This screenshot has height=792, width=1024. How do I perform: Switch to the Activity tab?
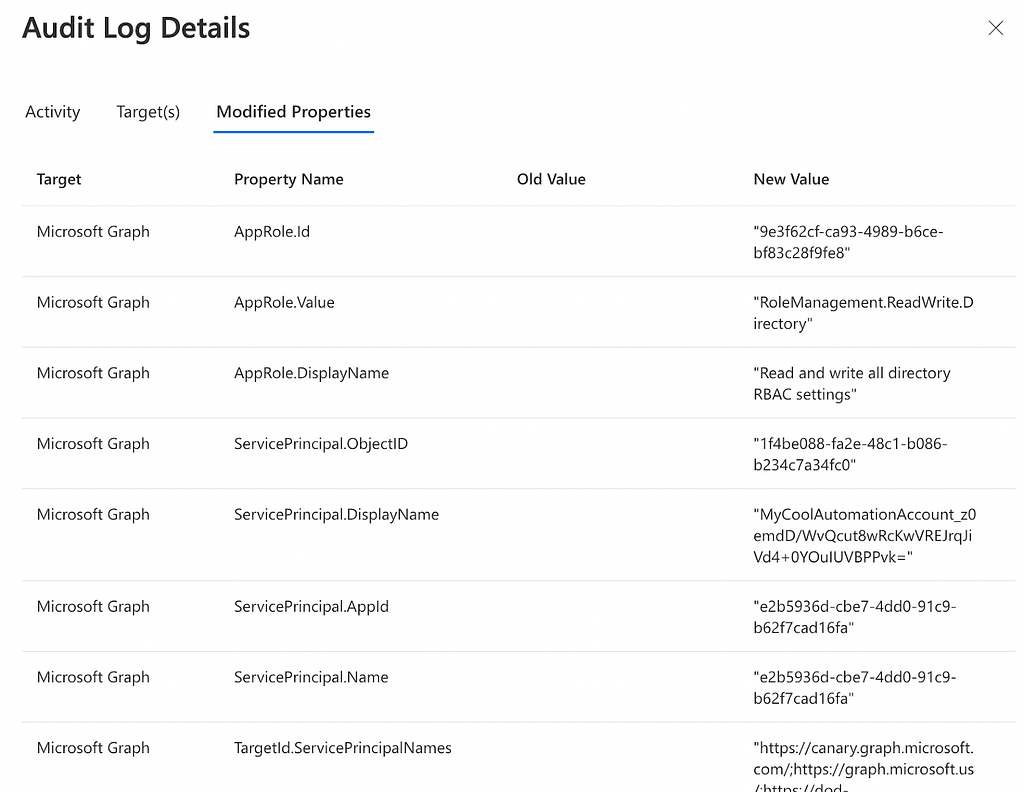point(53,112)
